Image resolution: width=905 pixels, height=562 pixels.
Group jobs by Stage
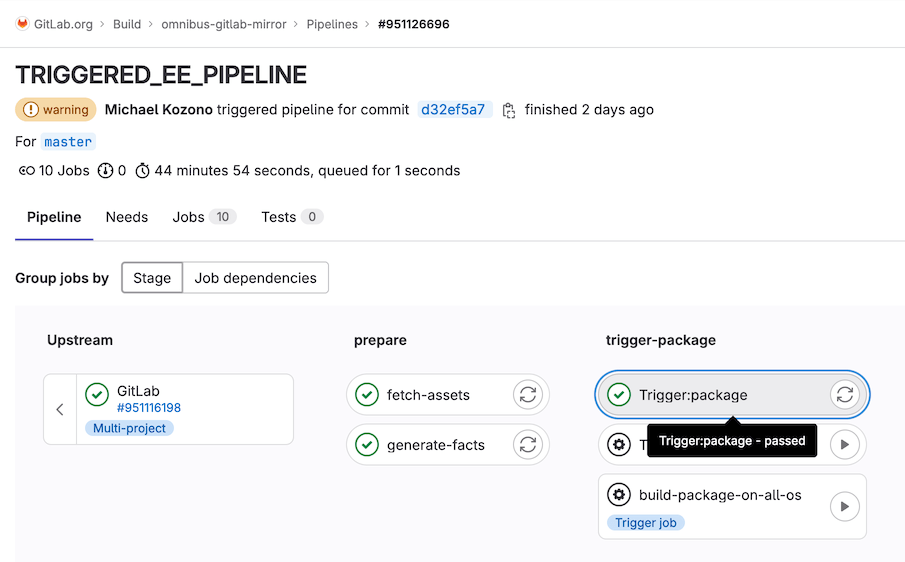[x=152, y=278]
